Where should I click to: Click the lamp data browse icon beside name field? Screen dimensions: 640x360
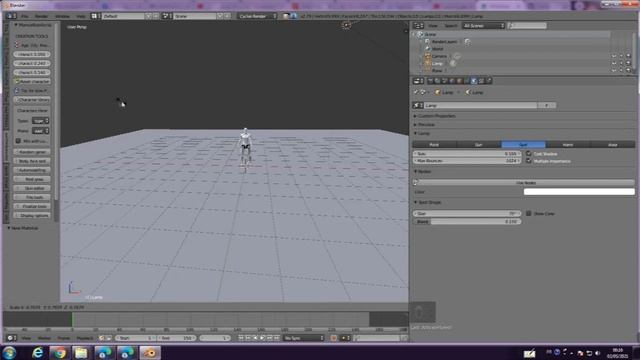pyautogui.click(x=418, y=105)
